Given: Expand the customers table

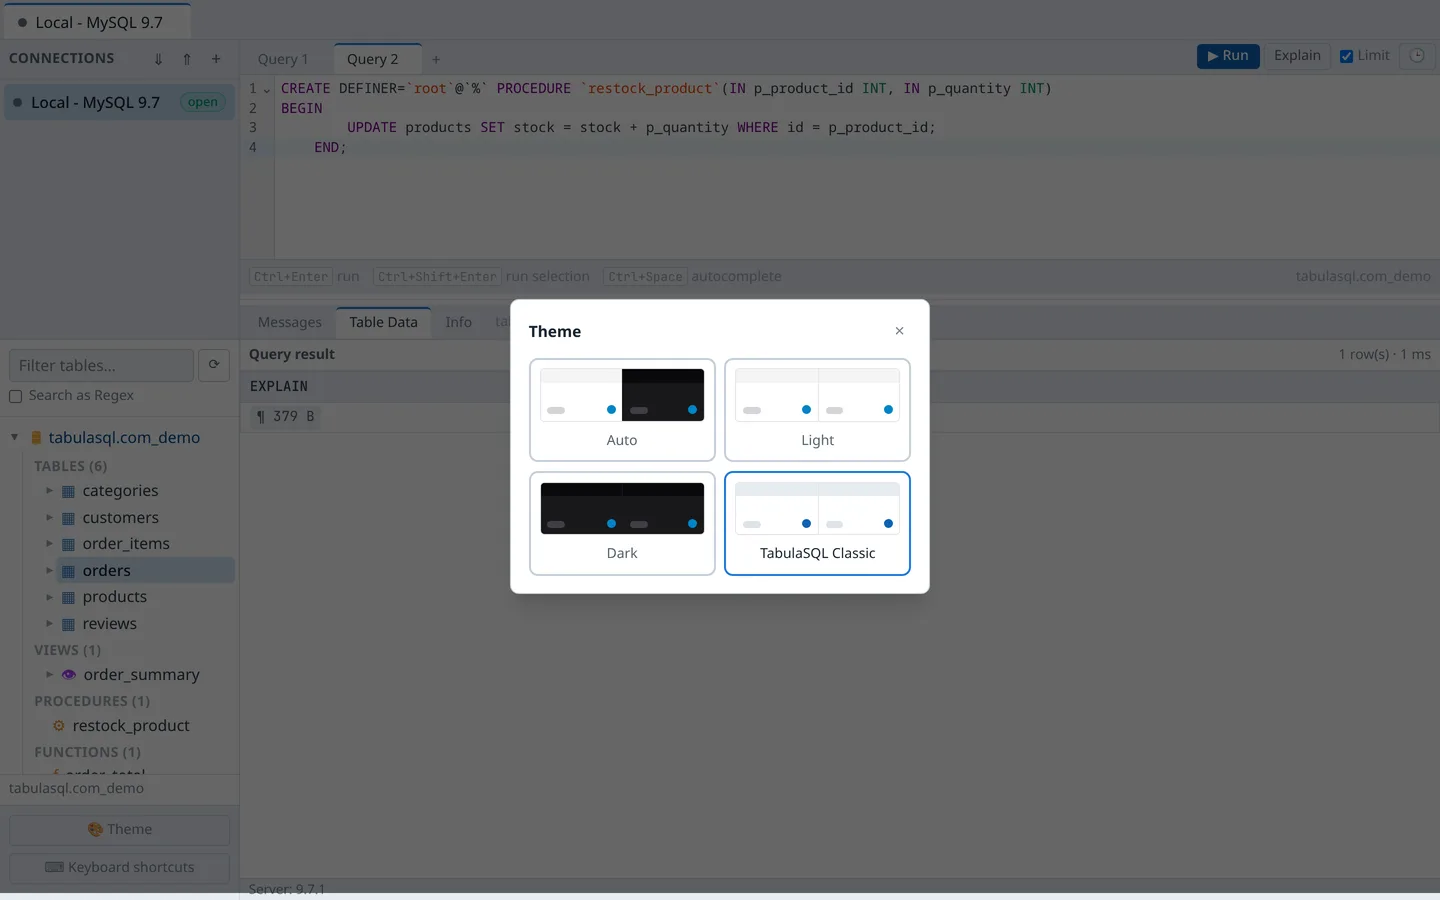Looking at the screenshot, I should pyautogui.click(x=49, y=517).
